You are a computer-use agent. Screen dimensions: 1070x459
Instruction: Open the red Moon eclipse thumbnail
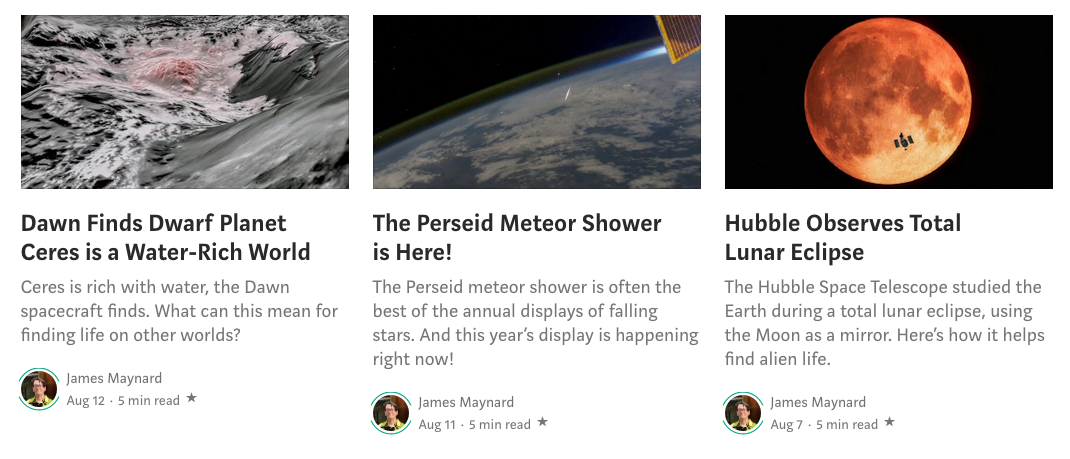tap(888, 102)
